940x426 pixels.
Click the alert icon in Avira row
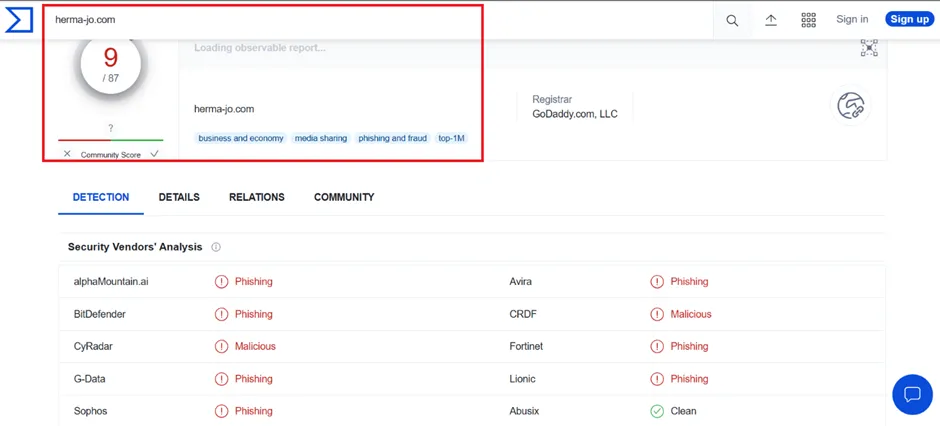(657, 282)
